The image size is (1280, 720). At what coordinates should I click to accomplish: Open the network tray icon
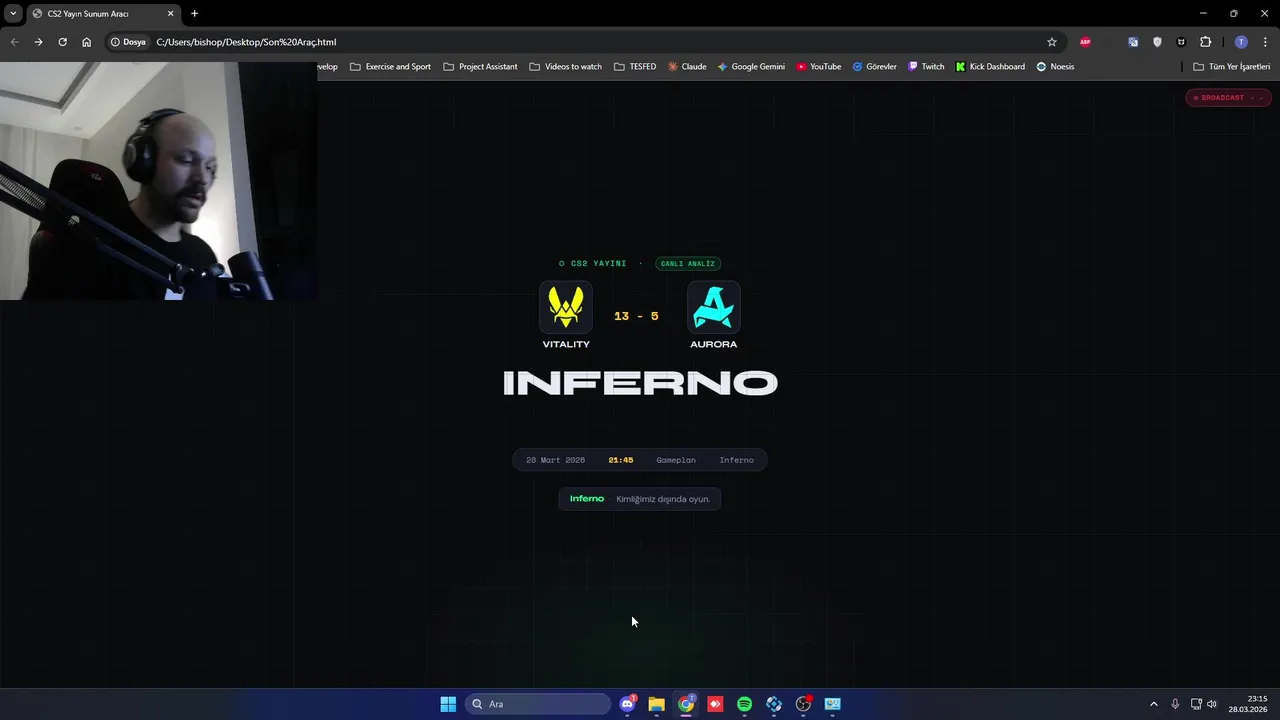(1196, 704)
